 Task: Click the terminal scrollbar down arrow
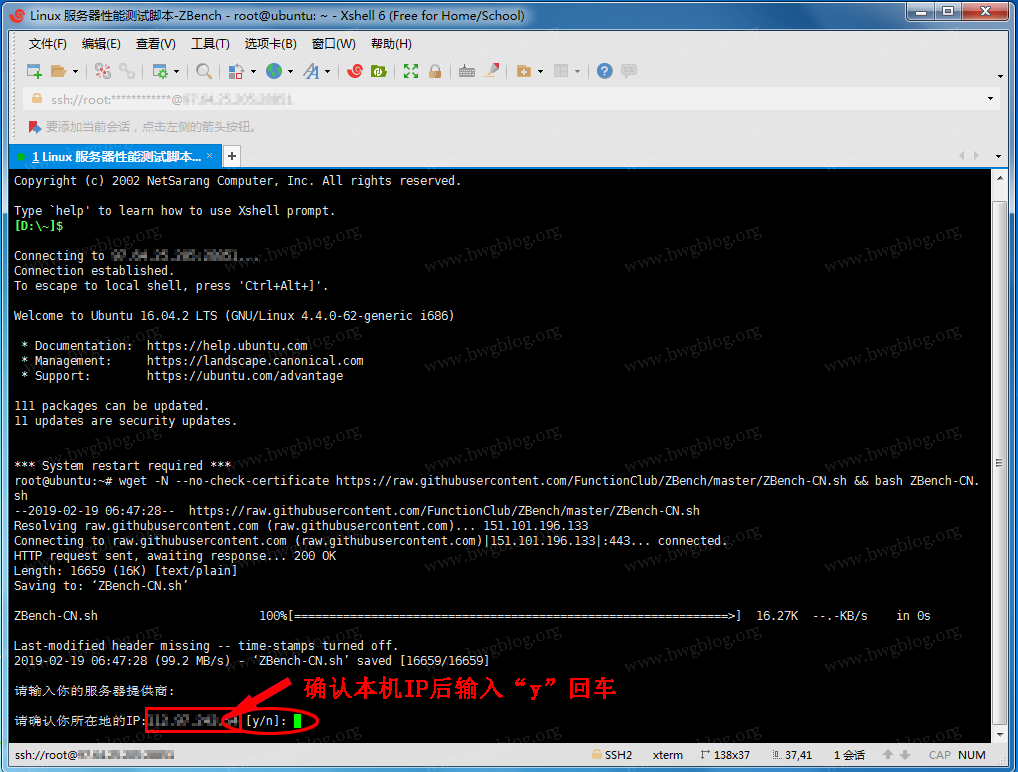point(1000,734)
